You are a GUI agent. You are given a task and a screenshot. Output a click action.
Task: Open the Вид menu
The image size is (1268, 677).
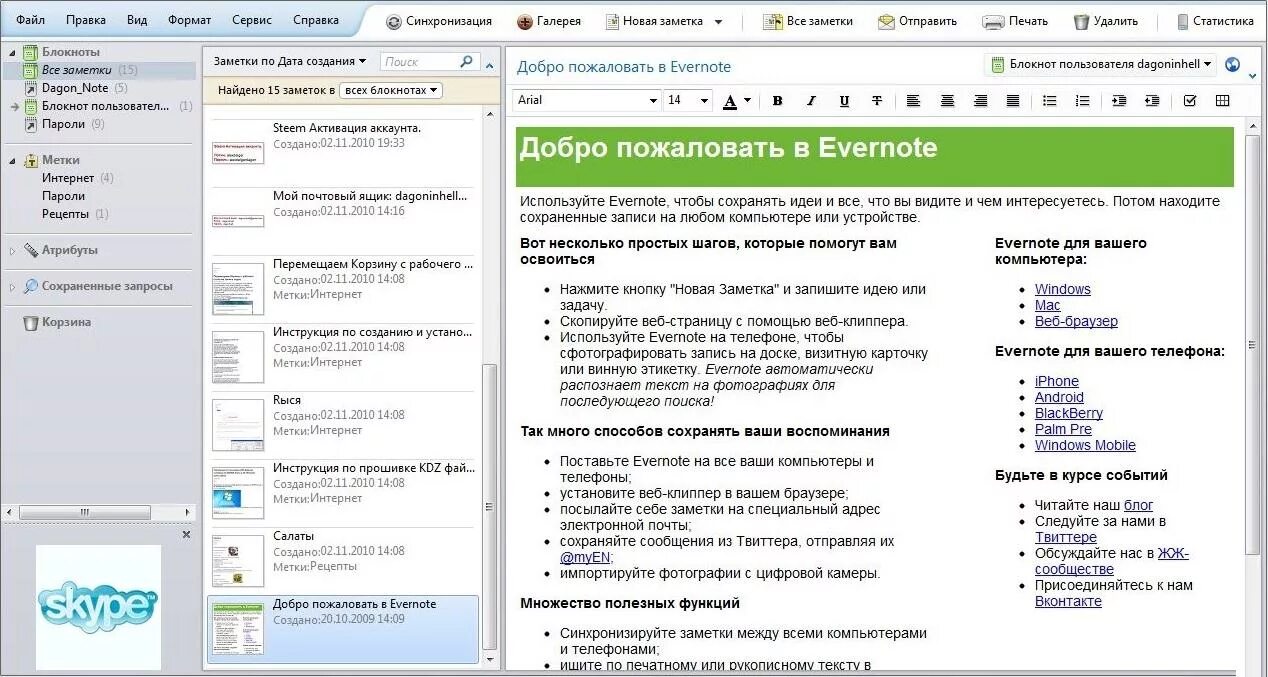(x=137, y=20)
